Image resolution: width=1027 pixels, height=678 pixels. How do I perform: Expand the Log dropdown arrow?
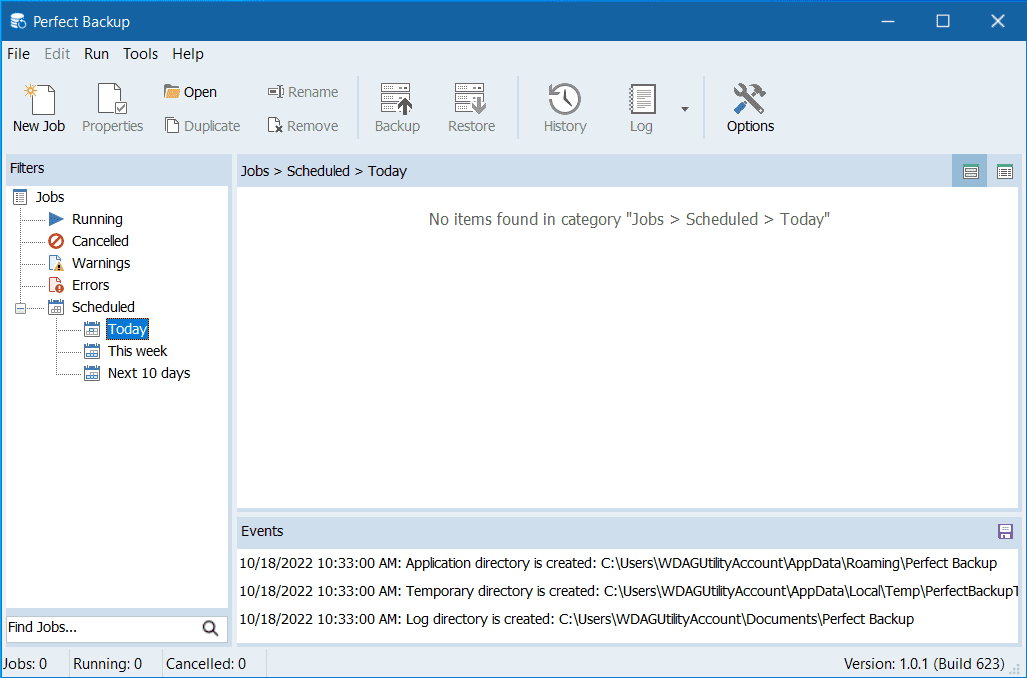click(684, 109)
